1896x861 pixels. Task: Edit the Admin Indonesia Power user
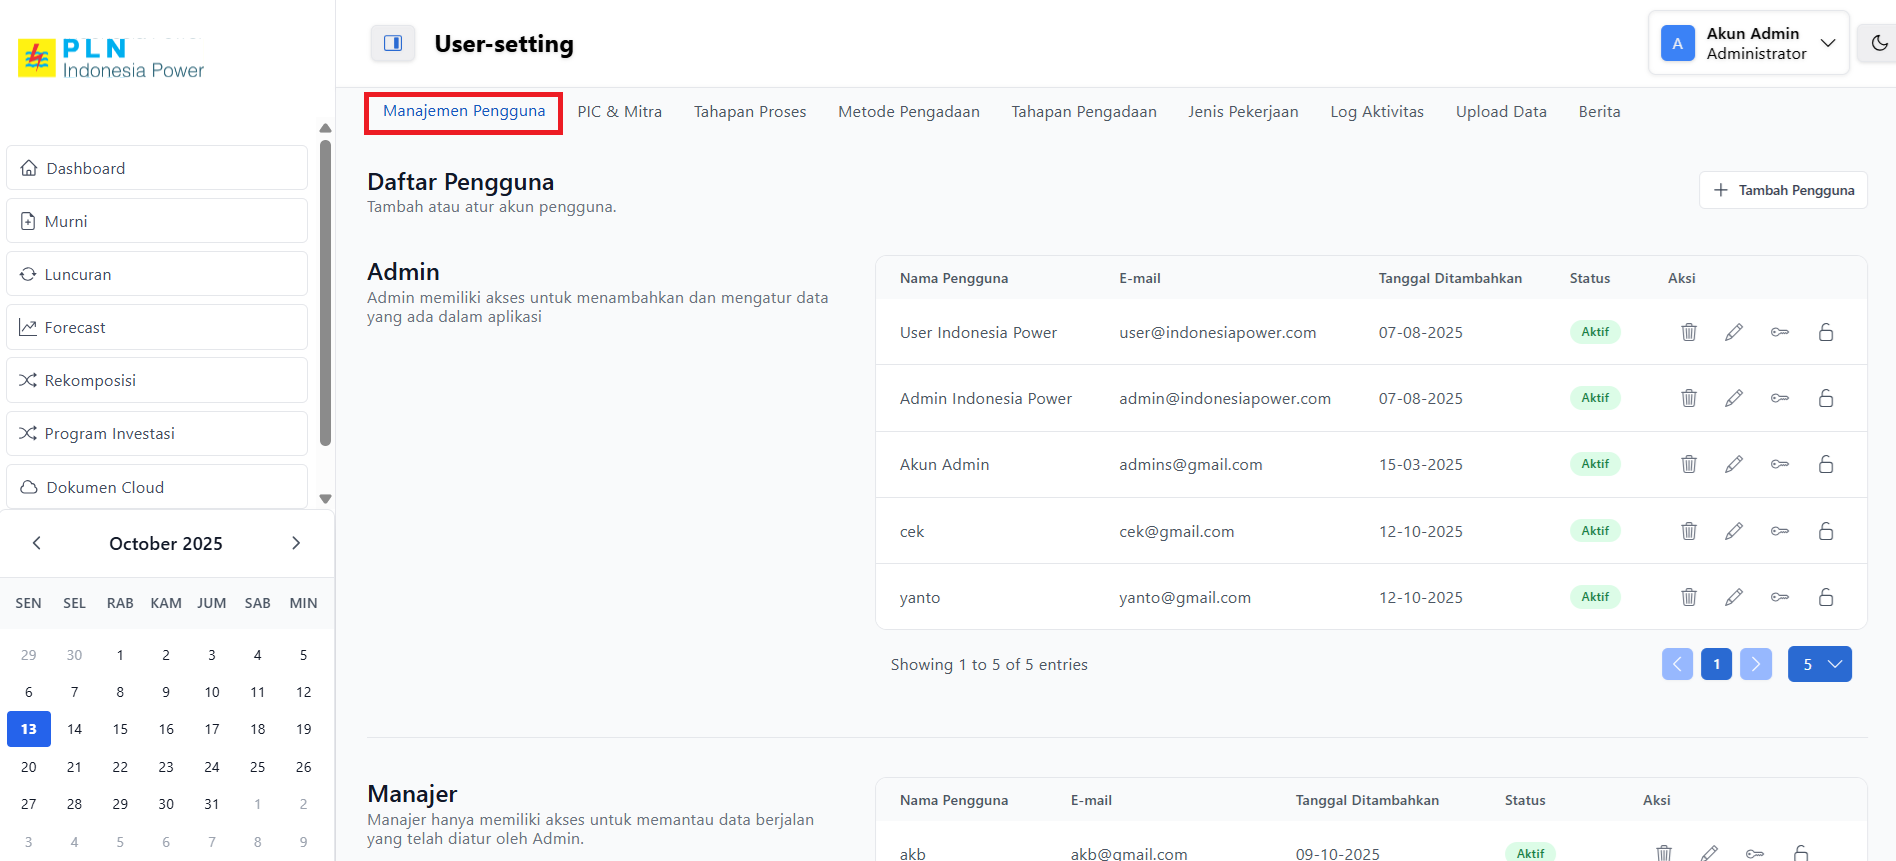(1734, 398)
